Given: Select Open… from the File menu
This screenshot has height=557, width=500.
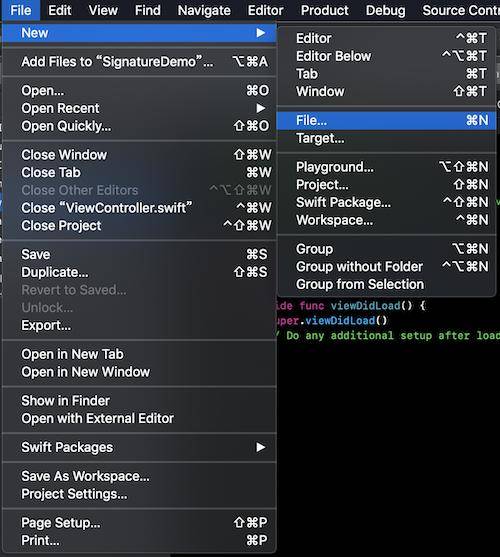Looking at the screenshot, I should pos(139,91).
